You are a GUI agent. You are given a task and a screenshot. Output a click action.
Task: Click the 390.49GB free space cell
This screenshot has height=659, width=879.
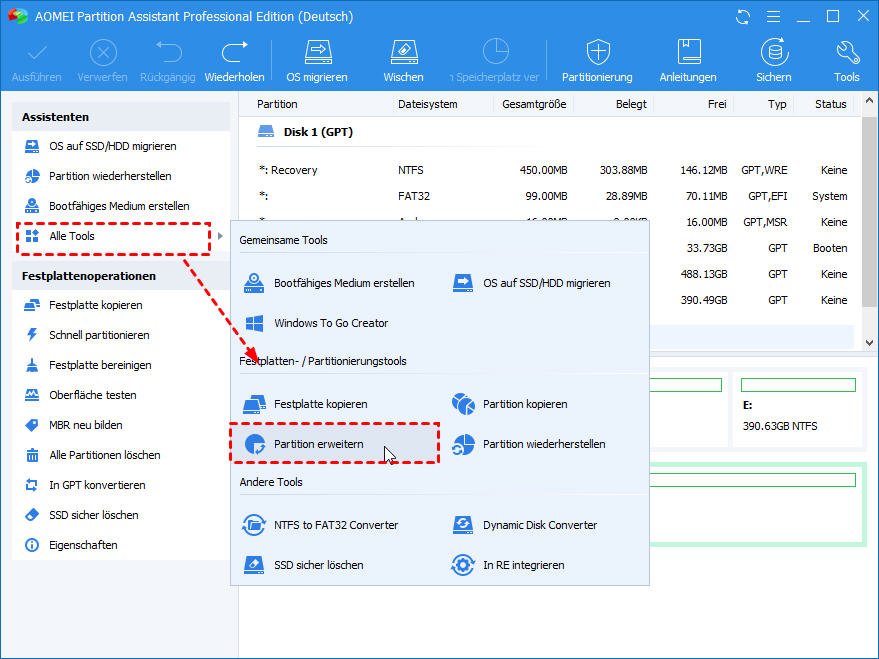click(704, 300)
